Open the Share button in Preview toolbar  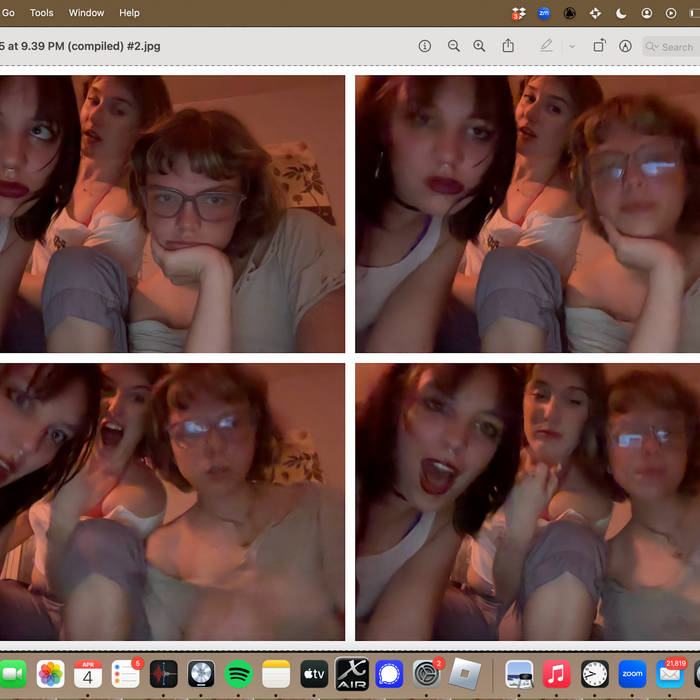point(508,46)
